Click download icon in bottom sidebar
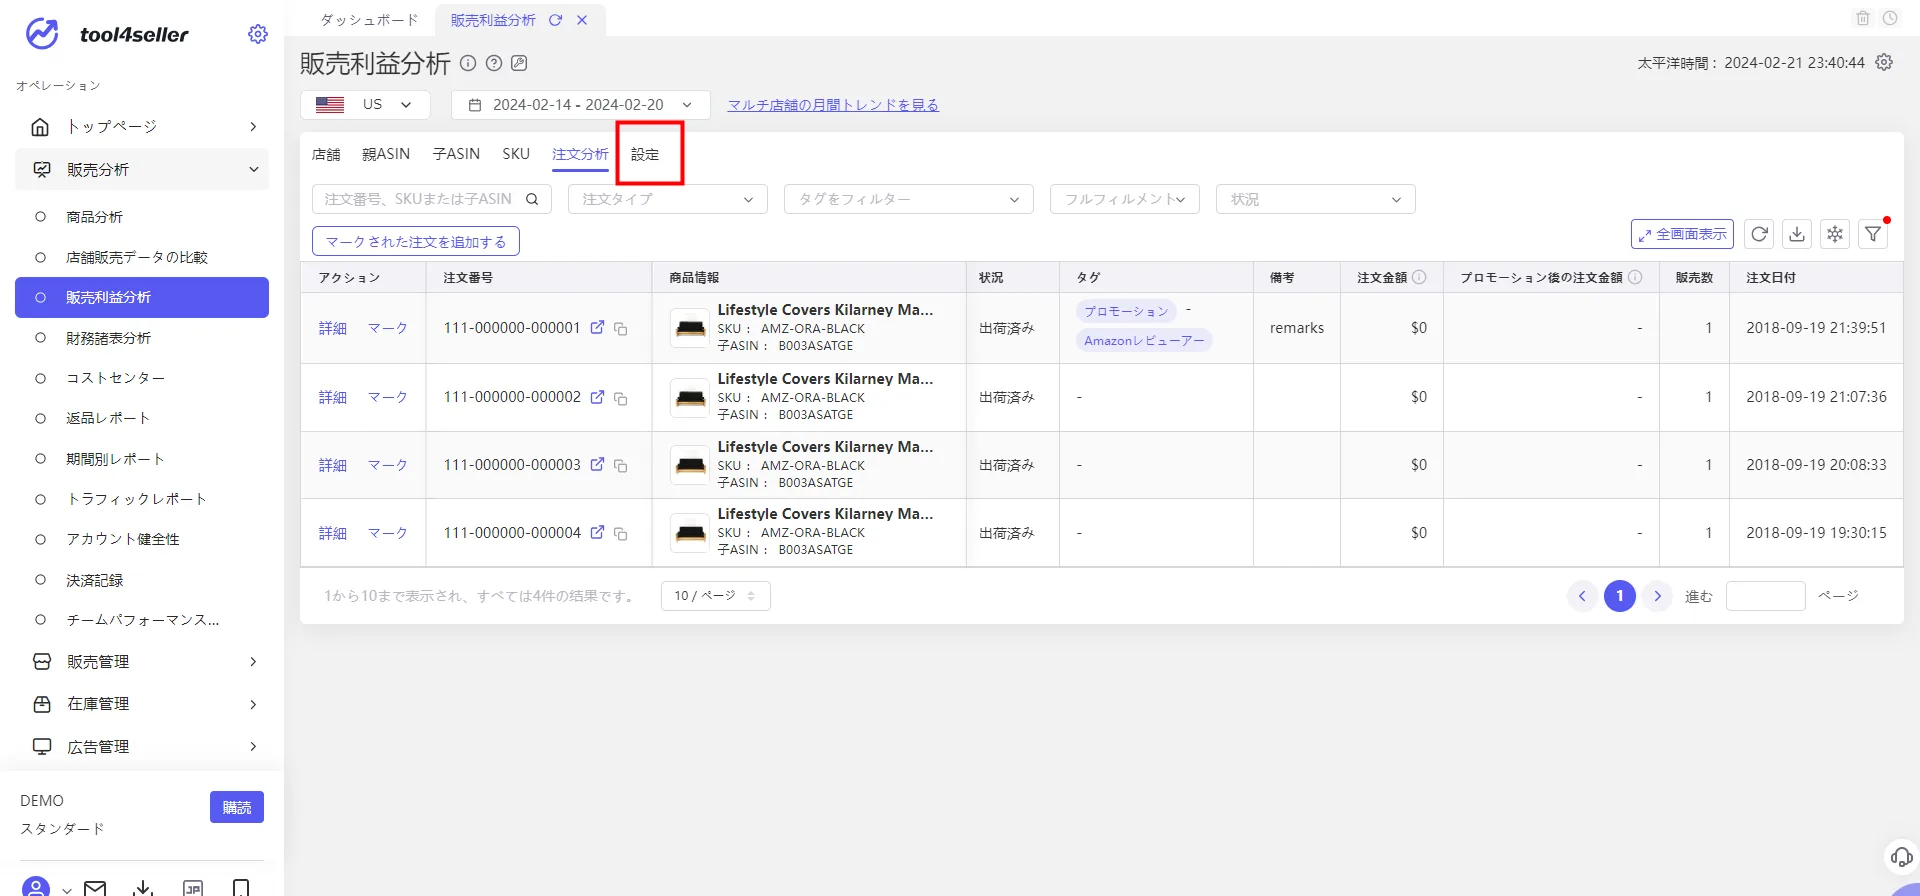This screenshot has width=1920, height=896. click(x=143, y=888)
